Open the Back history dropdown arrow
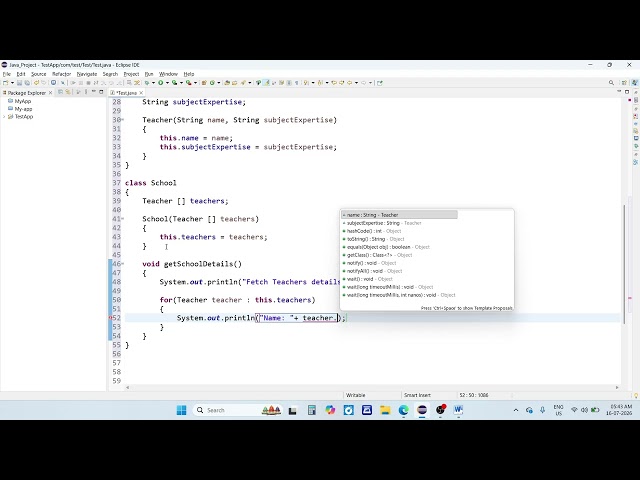 (x=357, y=83)
